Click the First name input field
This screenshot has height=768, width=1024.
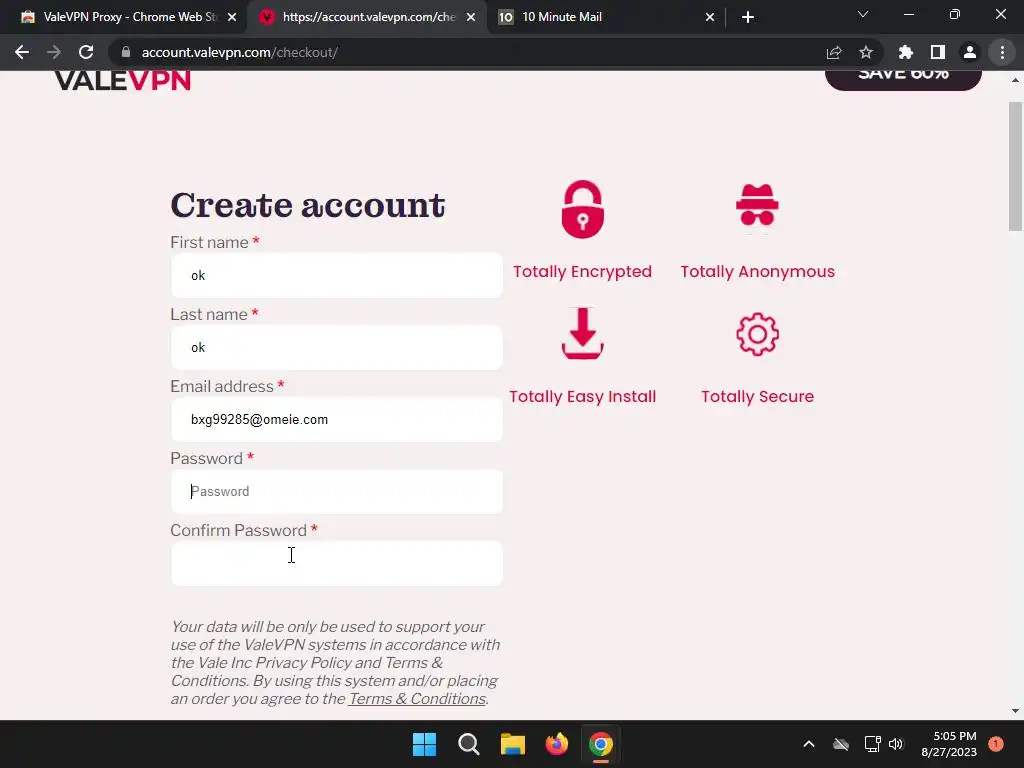[336, 275]
